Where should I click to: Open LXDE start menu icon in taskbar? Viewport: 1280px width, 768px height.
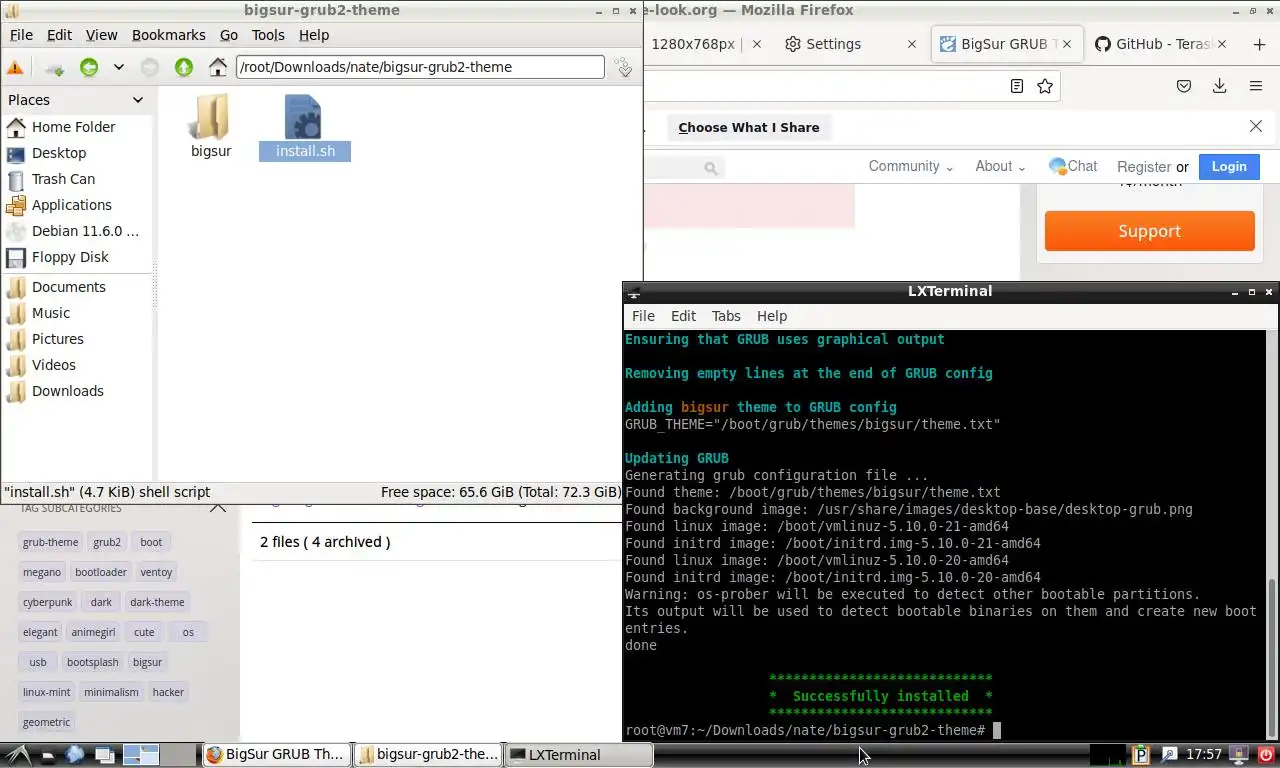(x=17, y=755)
